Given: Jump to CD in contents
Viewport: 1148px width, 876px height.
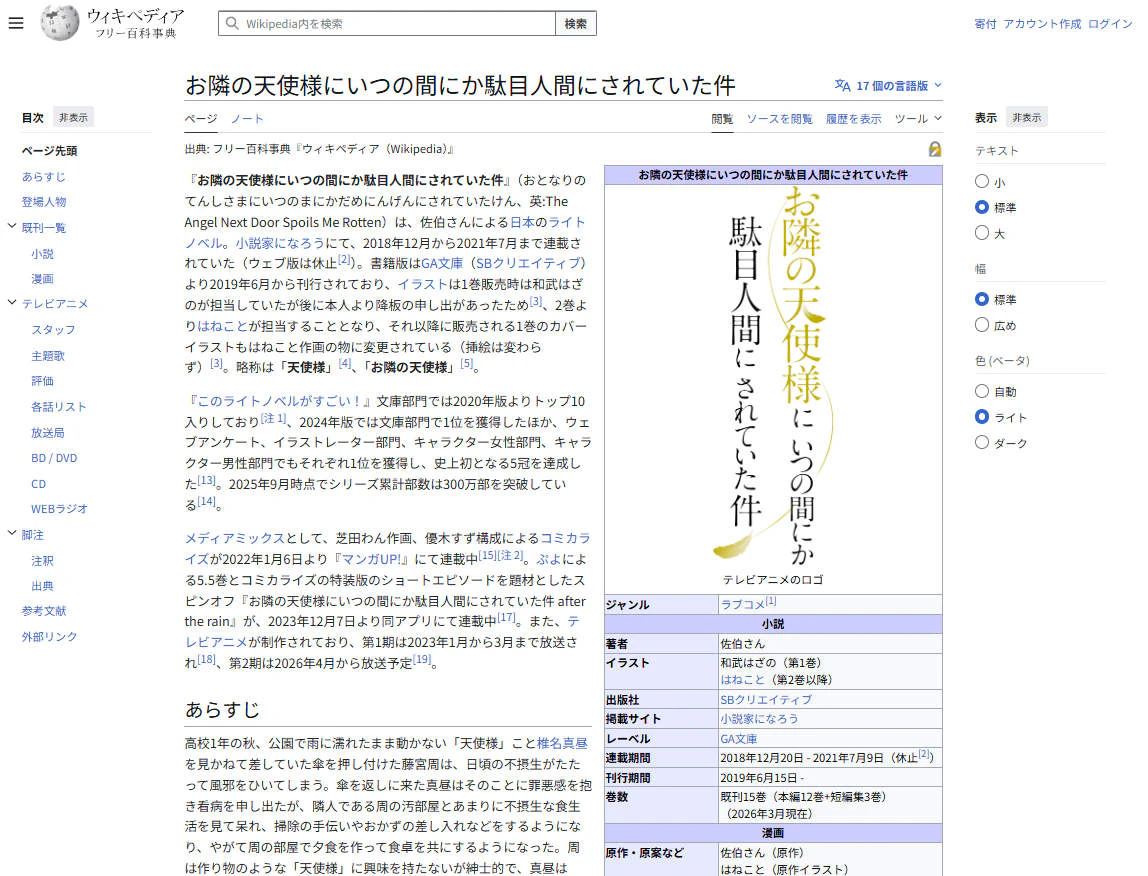Looking at the screenshot, I should [x=38, y=483].
